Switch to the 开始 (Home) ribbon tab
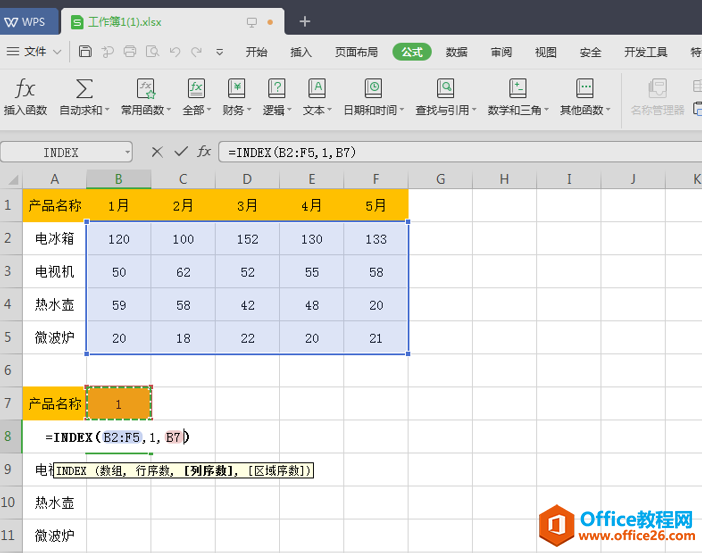 click(x=257, y=52)
